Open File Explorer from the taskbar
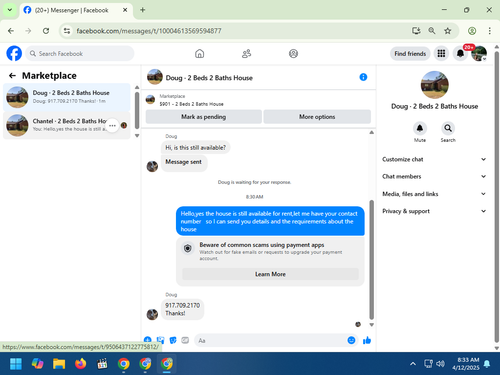500x375 pixels. (x=59, y=364)
